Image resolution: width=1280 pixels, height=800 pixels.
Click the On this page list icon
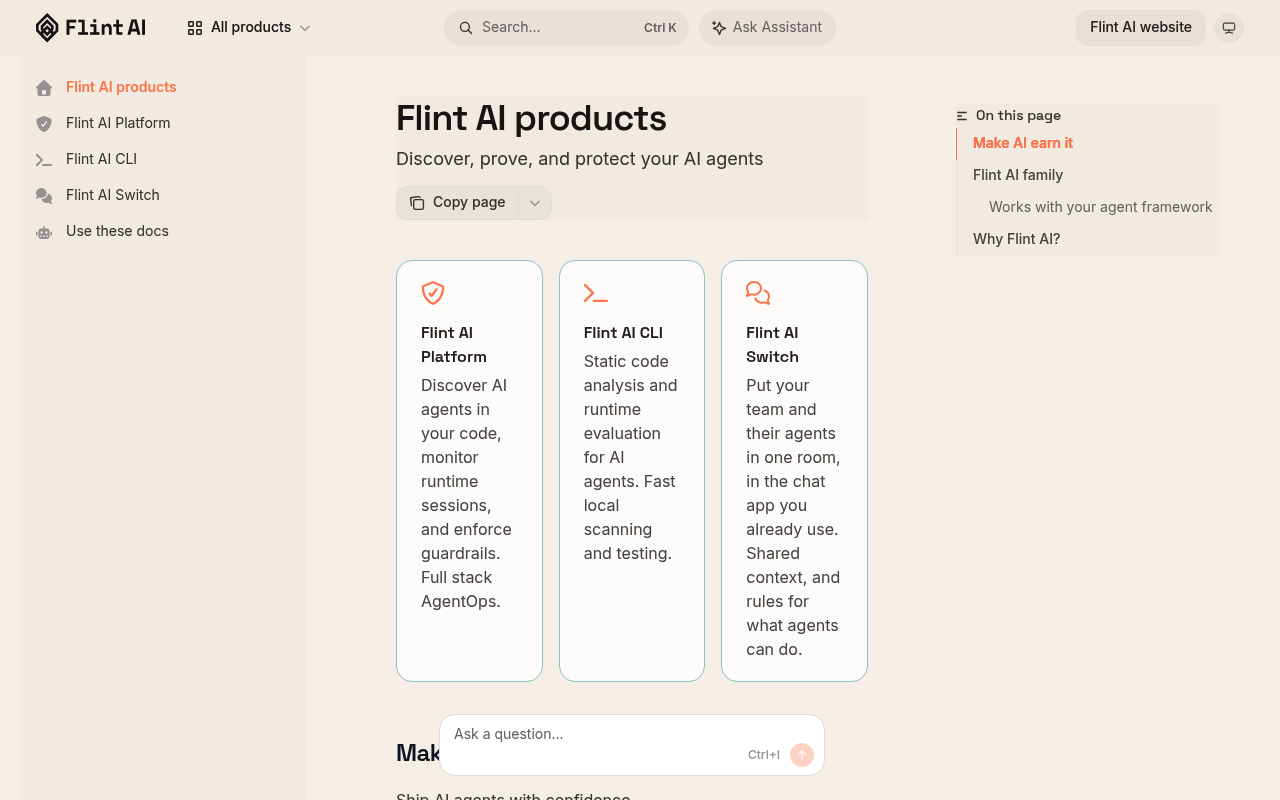962,116
